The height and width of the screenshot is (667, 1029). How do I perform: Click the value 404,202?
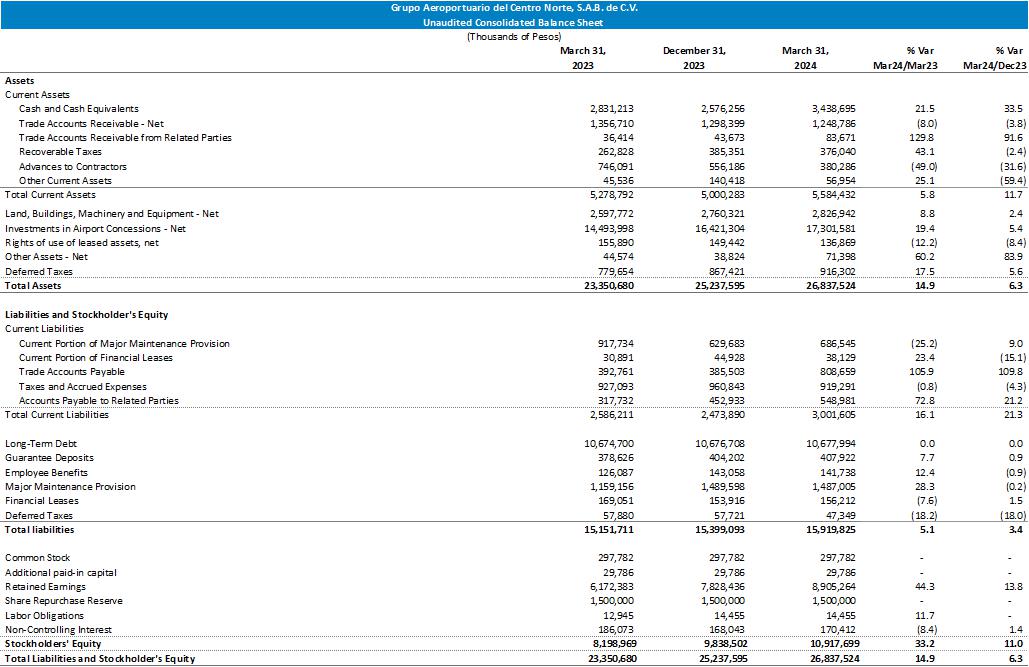[727, 458]
